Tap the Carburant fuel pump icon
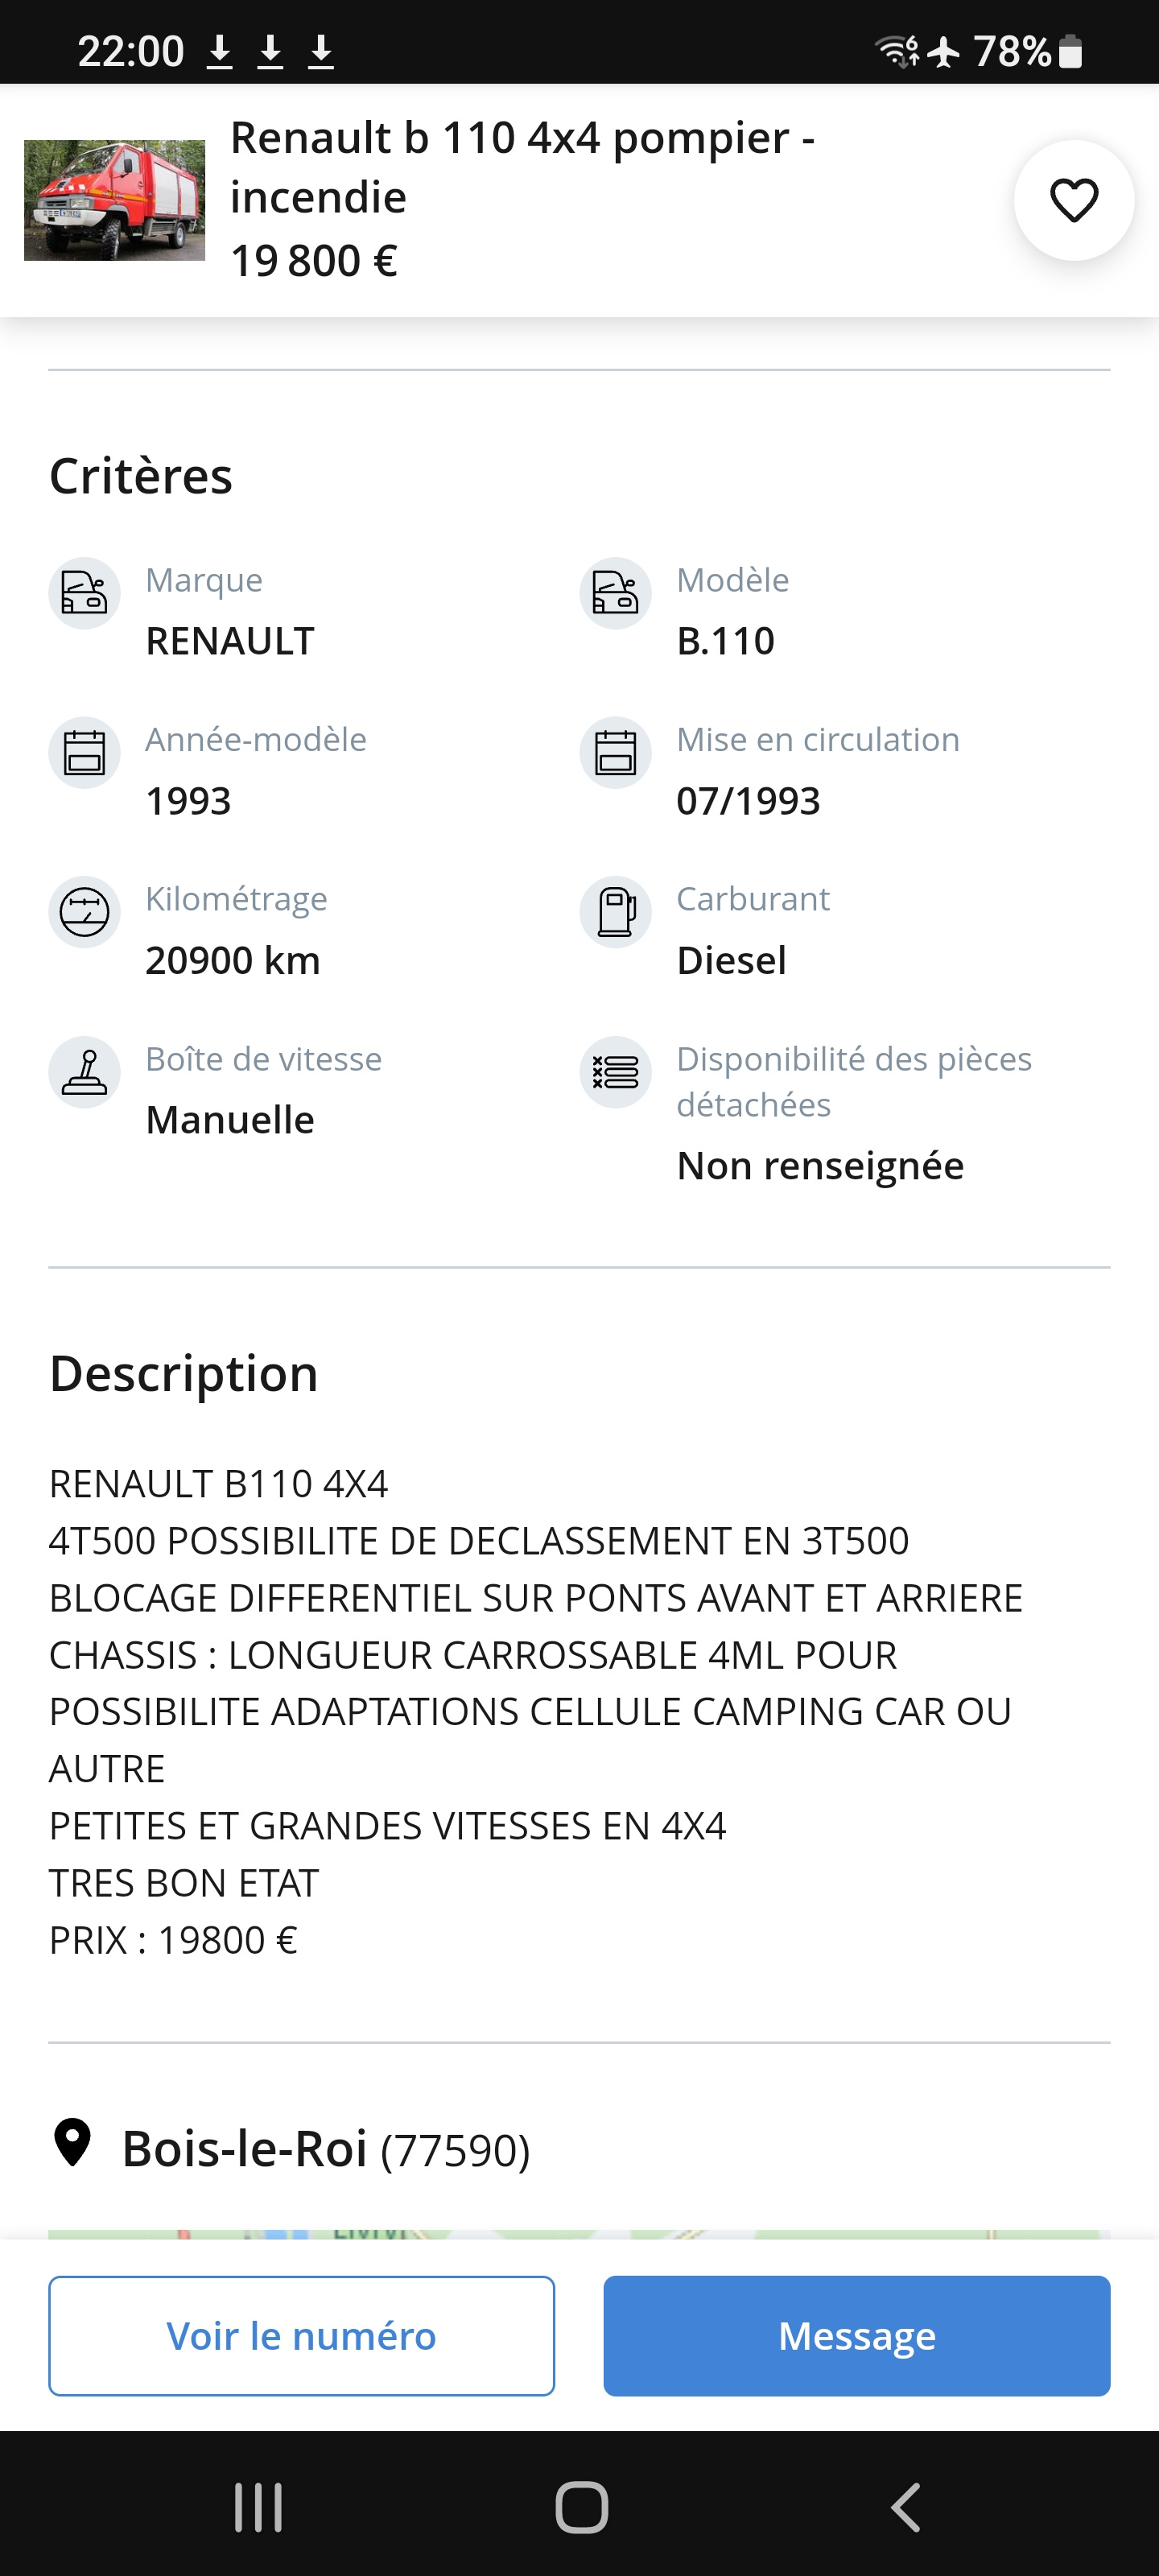 point(615,912)
